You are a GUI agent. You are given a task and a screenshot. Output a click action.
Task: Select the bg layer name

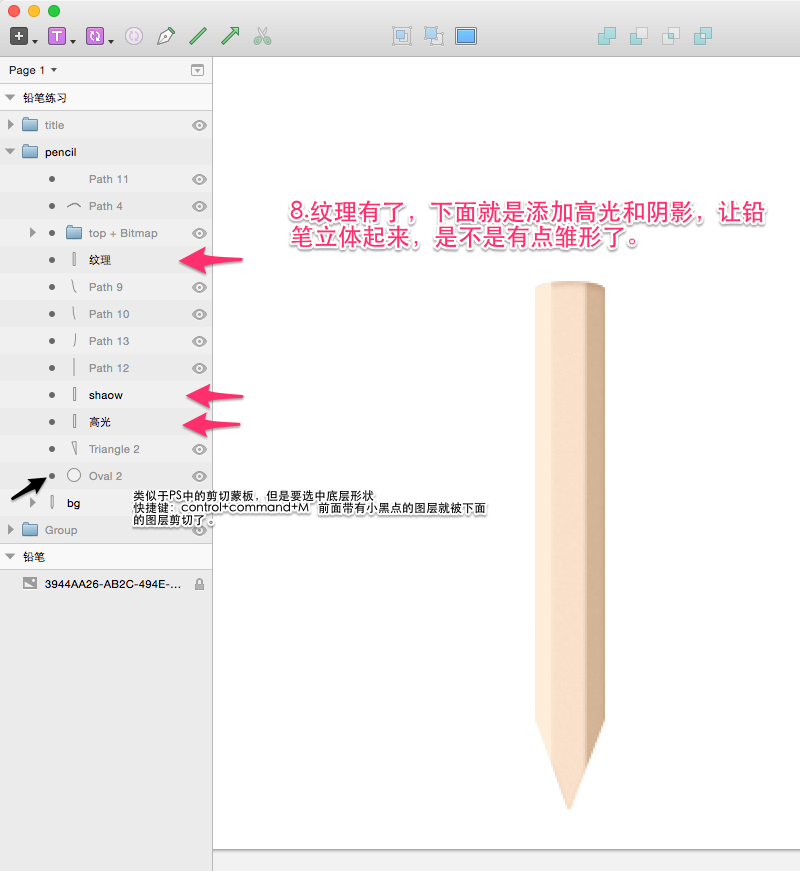[x=73, y=503]
